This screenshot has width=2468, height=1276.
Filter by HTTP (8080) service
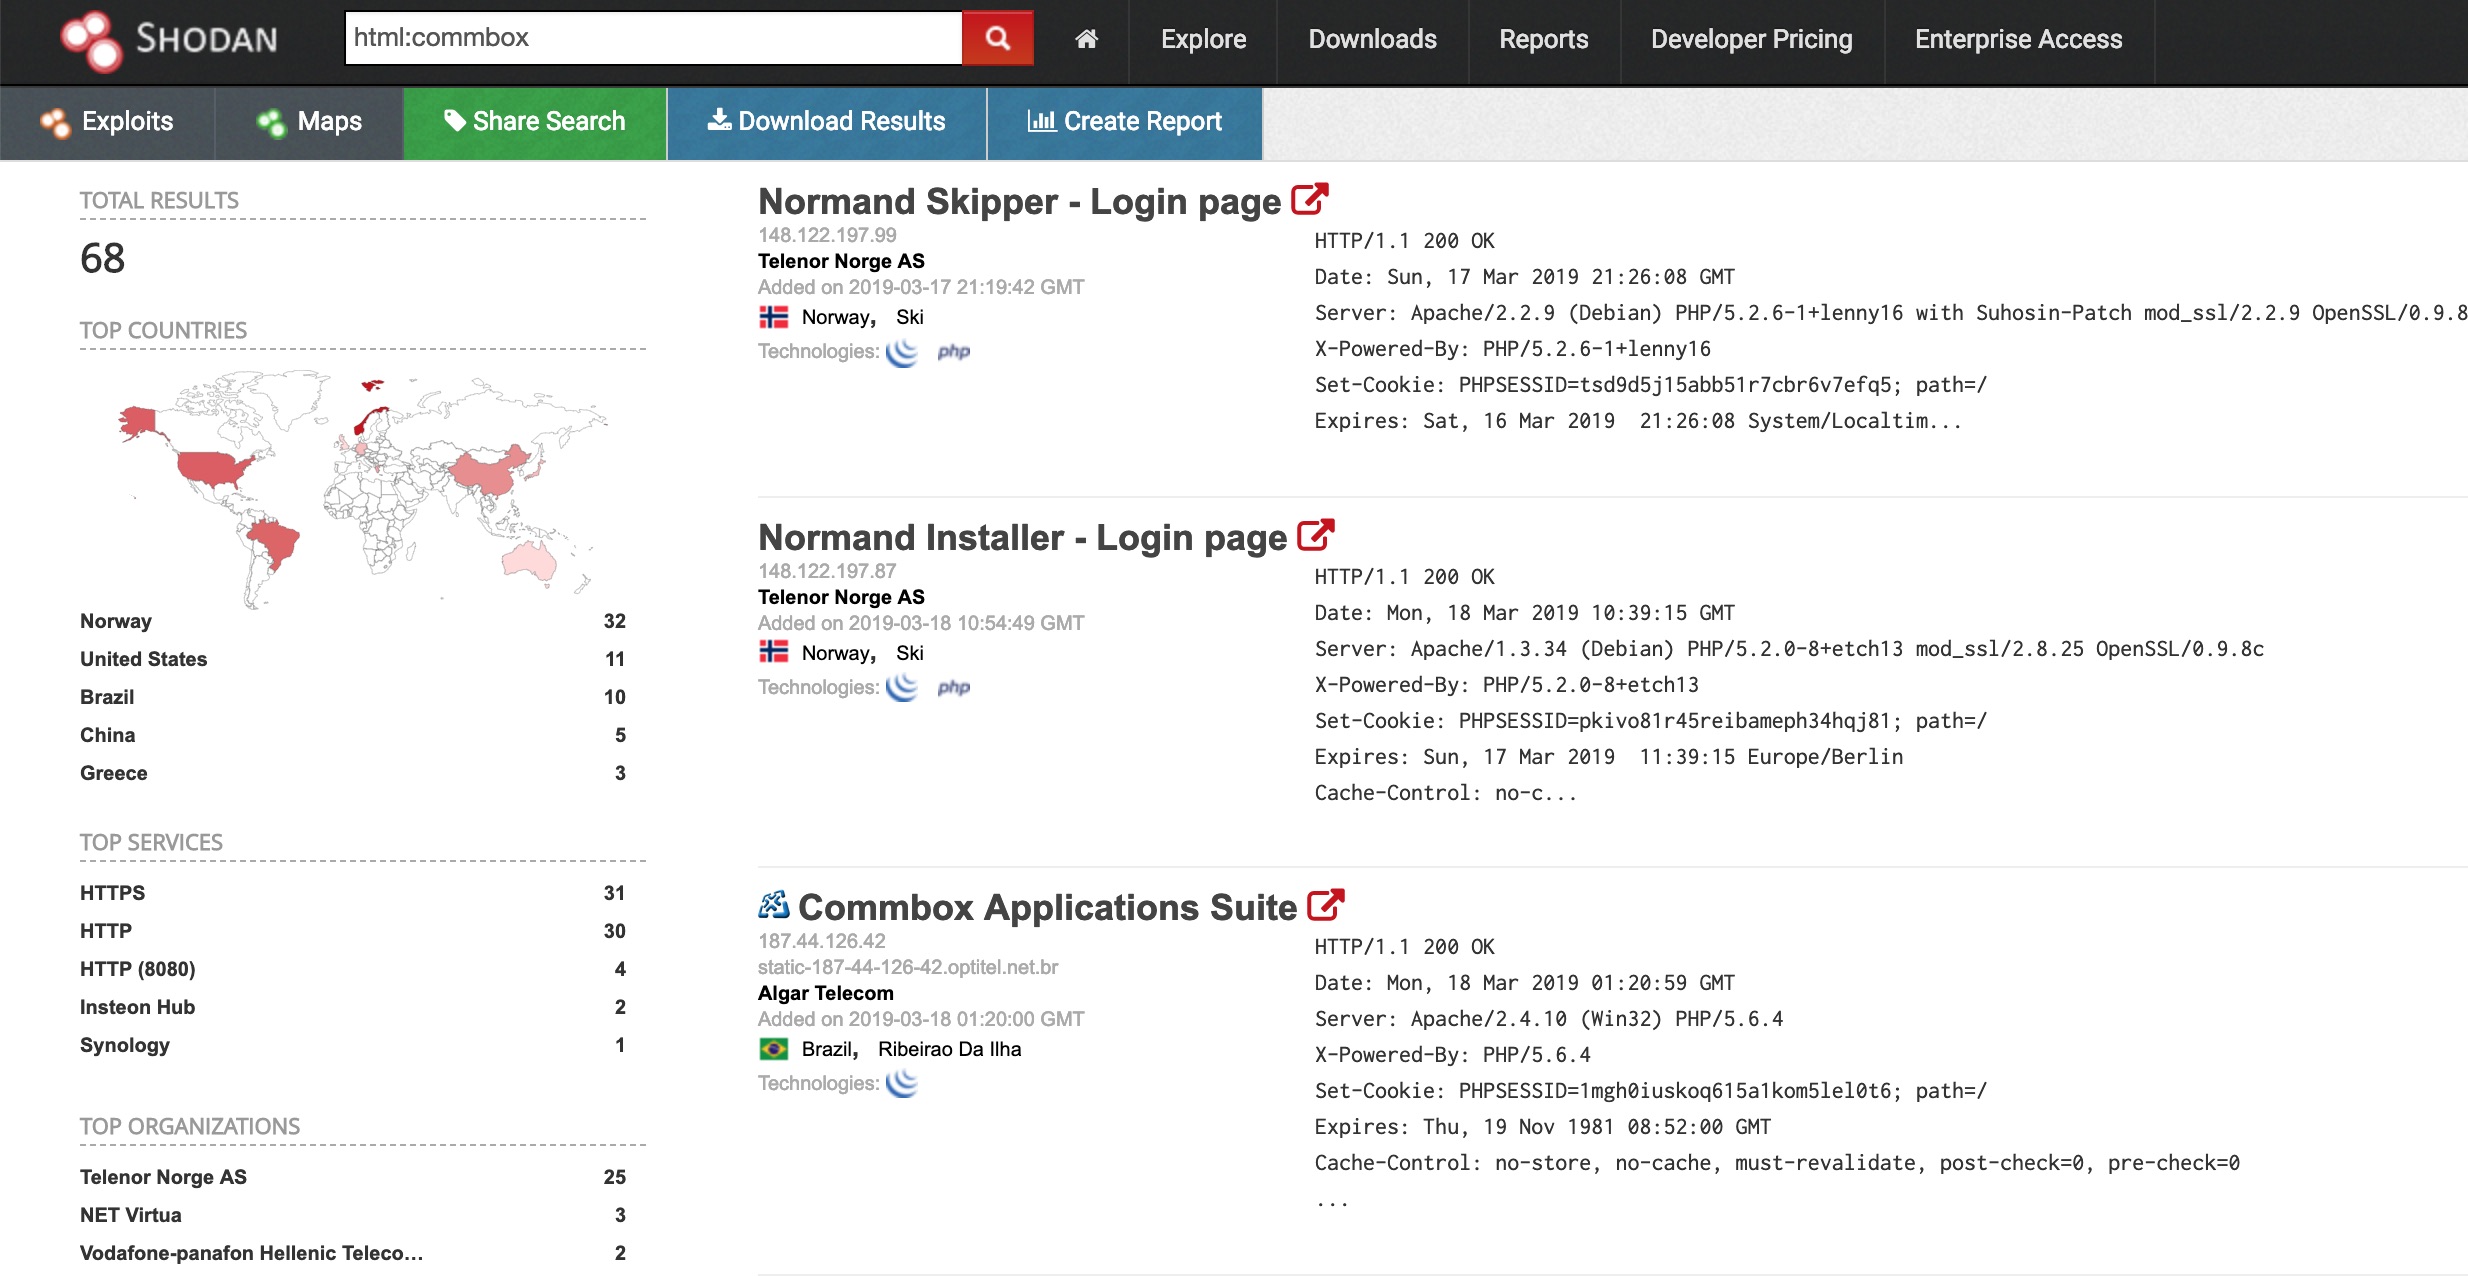[137, 969]
